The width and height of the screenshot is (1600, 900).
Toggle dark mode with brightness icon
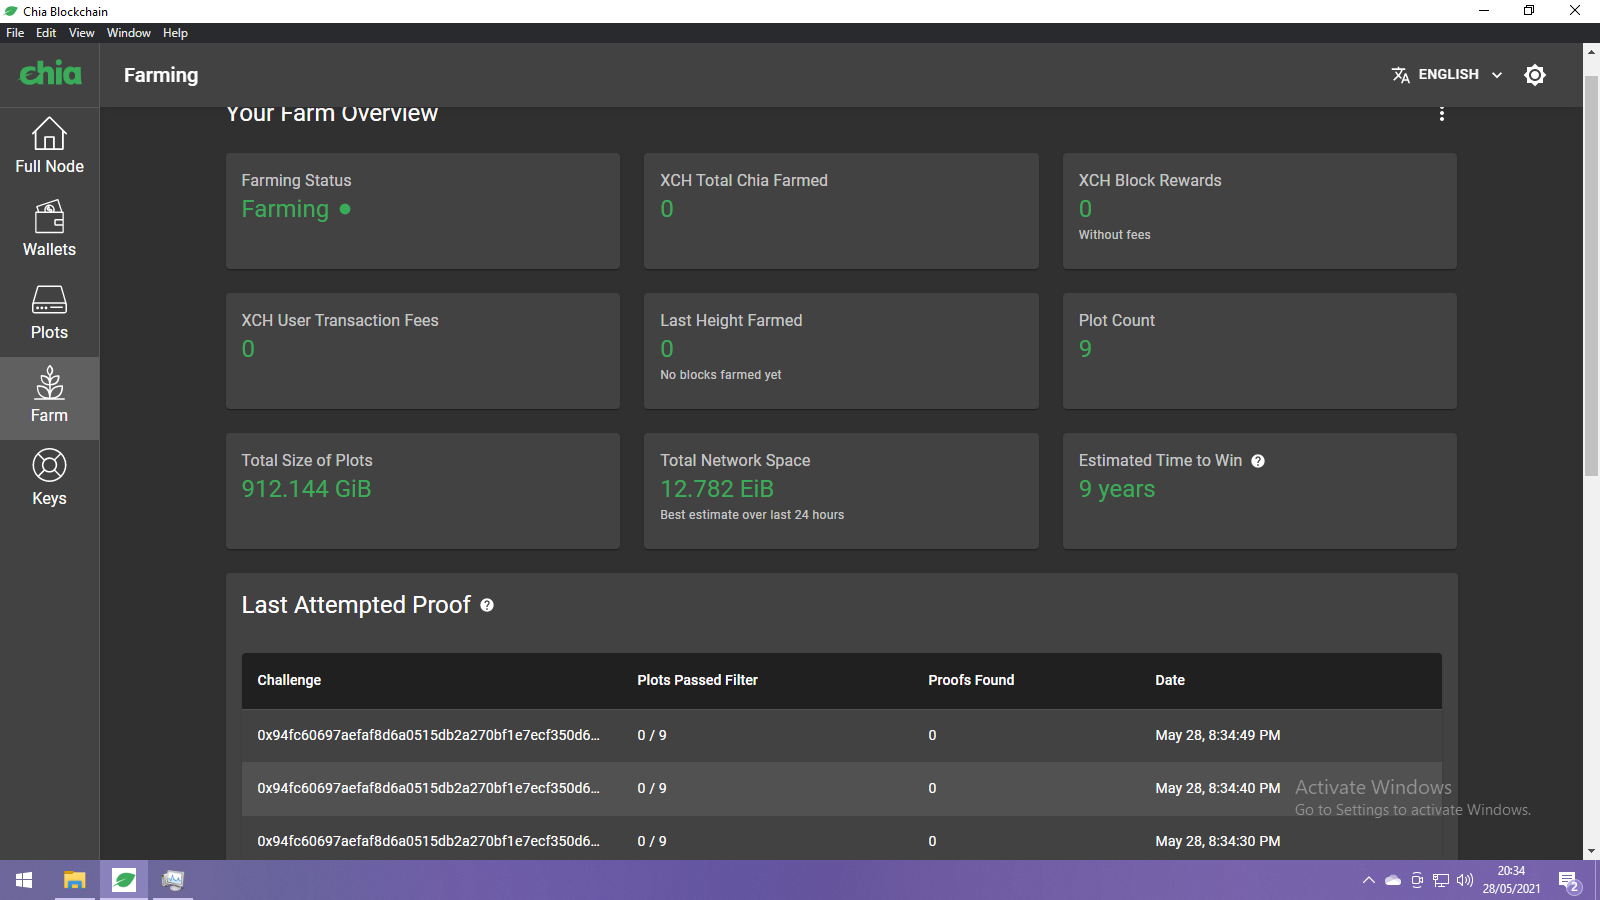[1535, 75]
